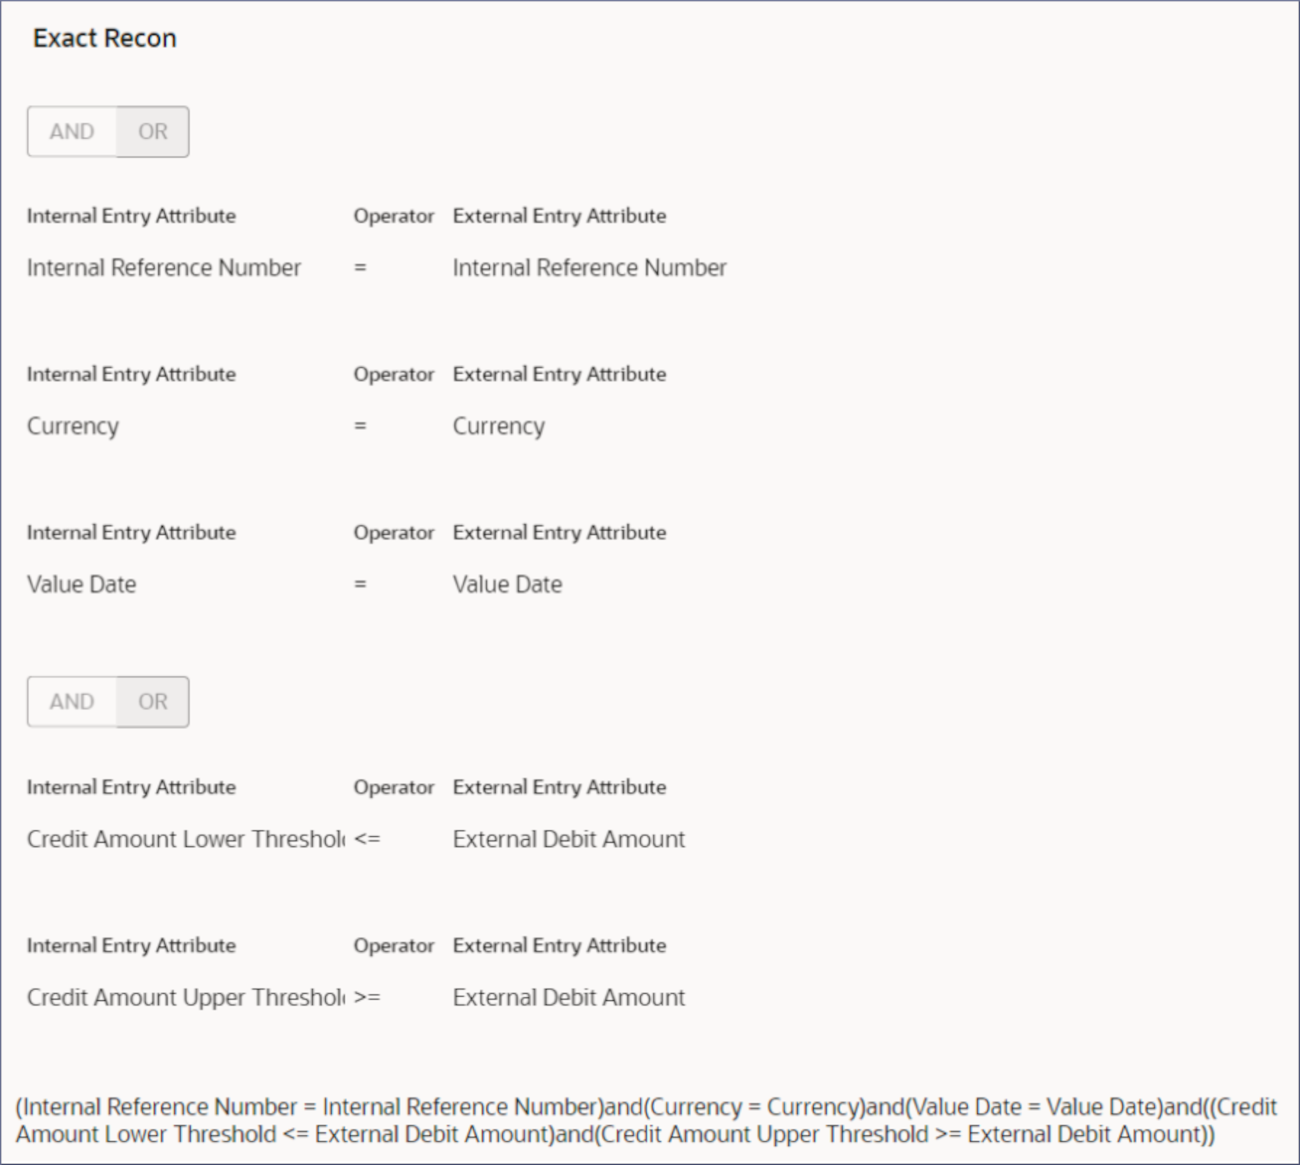Viewport: 1300px width, 1165px height.
Task: Select AND in the threshold rule group toggle
Action: pyautogui.click(x=72, y=702)
